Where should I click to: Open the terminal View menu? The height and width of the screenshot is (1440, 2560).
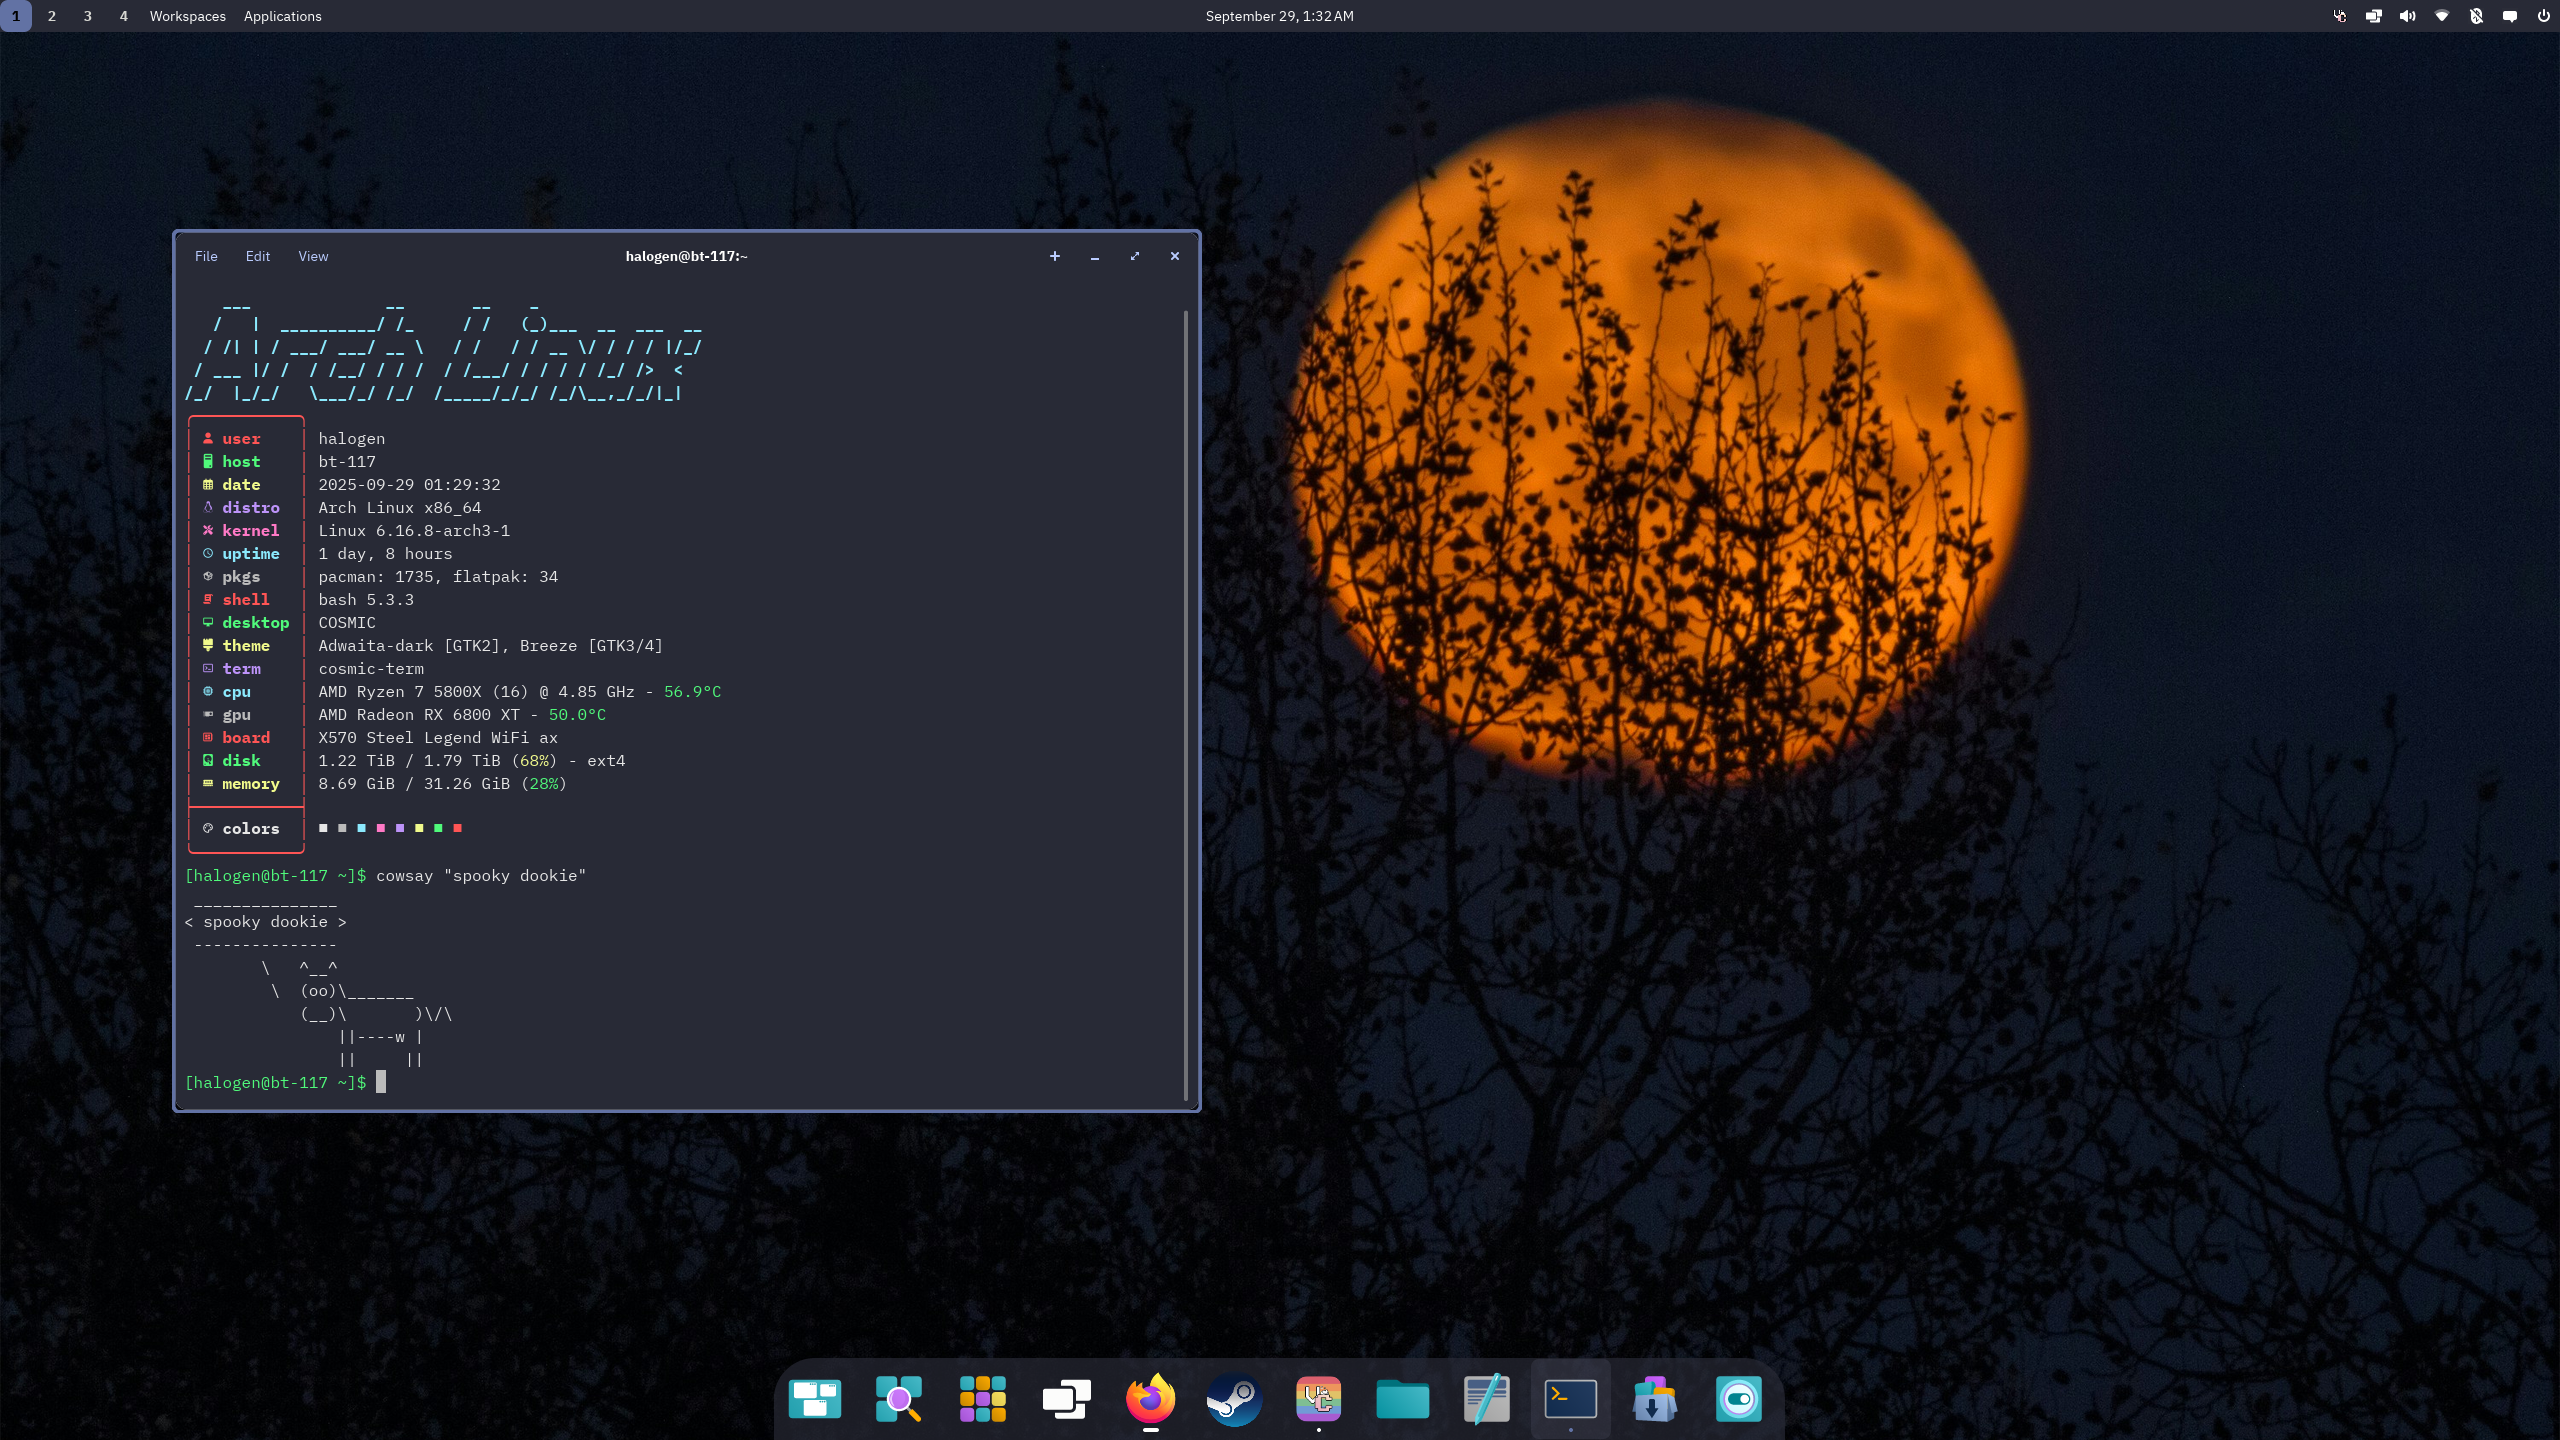tap(313, 256)
